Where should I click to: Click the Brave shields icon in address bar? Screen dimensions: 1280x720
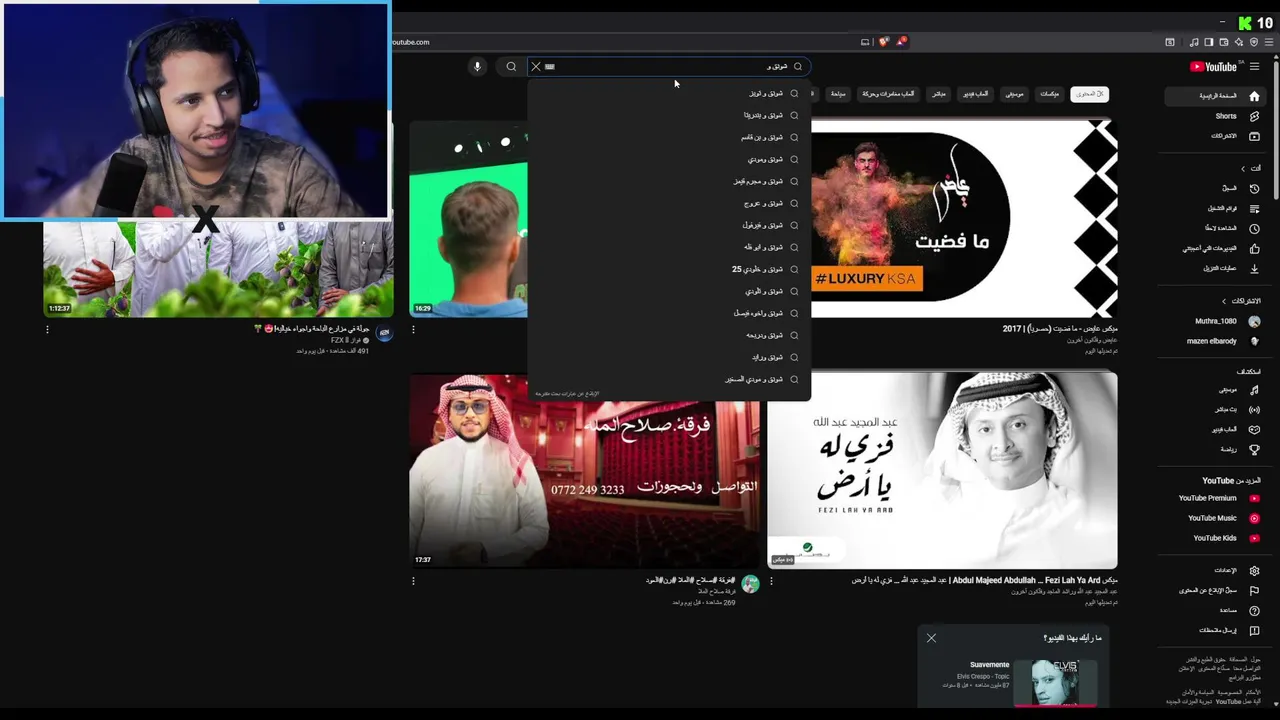point(883,42)
